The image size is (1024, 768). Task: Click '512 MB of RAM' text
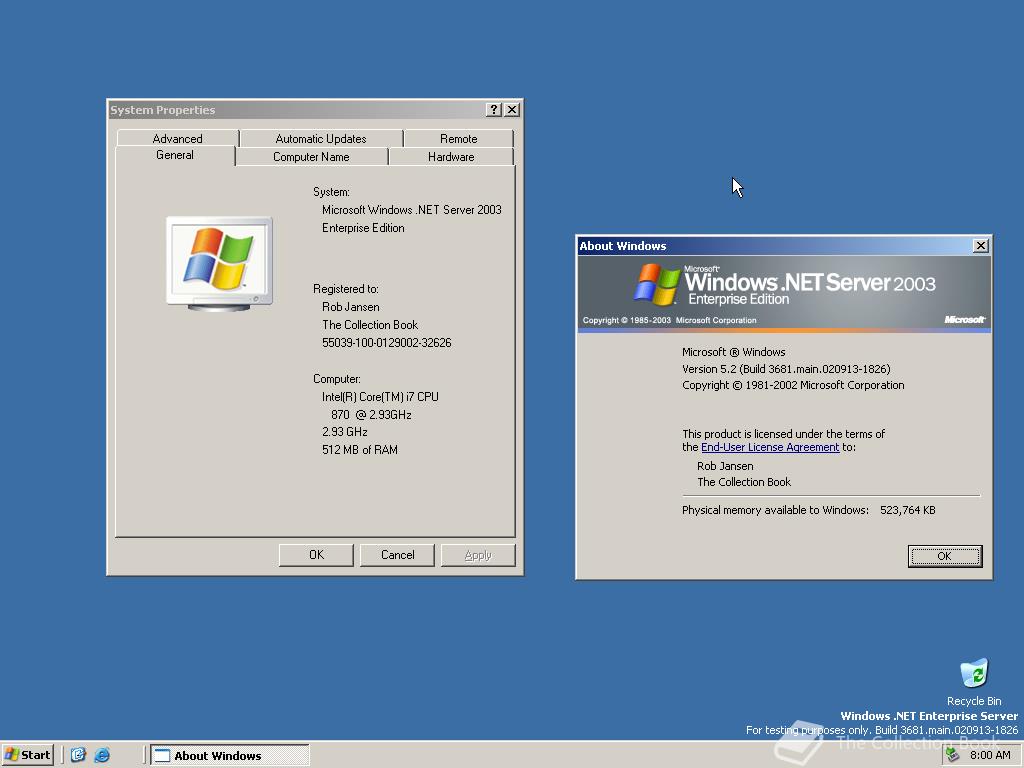click(360, 450)
